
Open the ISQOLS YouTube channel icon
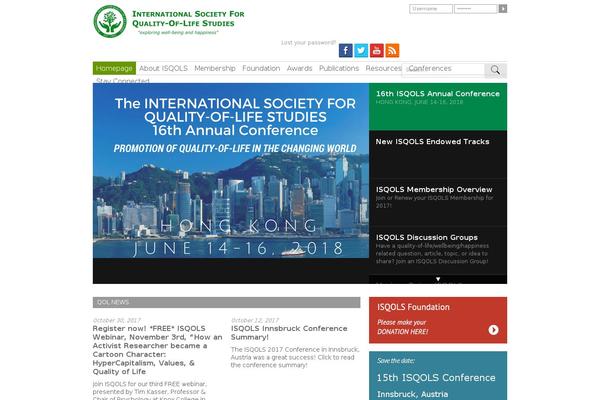(377, 51)
